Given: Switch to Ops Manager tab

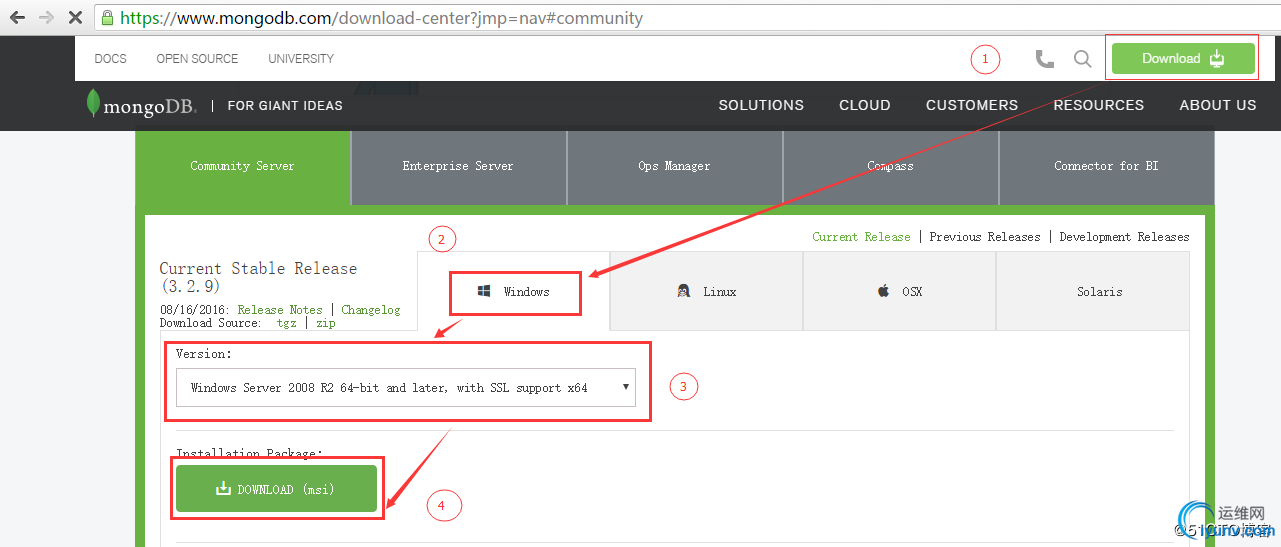Looking at the screenshot, I should pyautogui.click(x=674, y=167).
